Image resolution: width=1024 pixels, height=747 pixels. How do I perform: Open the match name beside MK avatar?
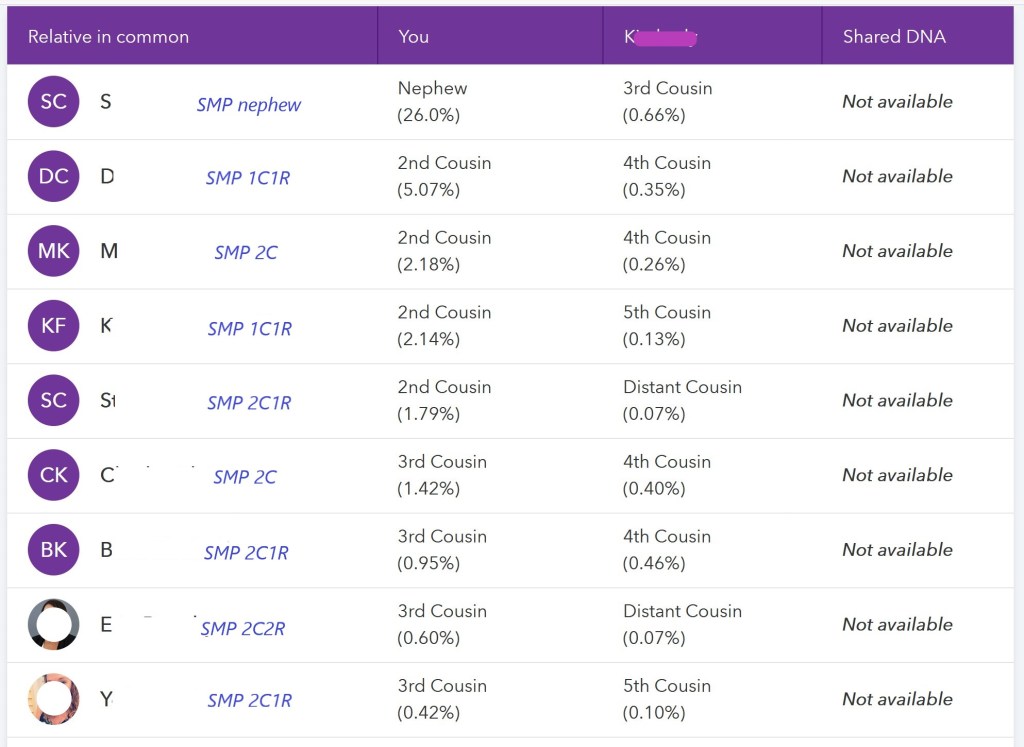click(109, 251)
